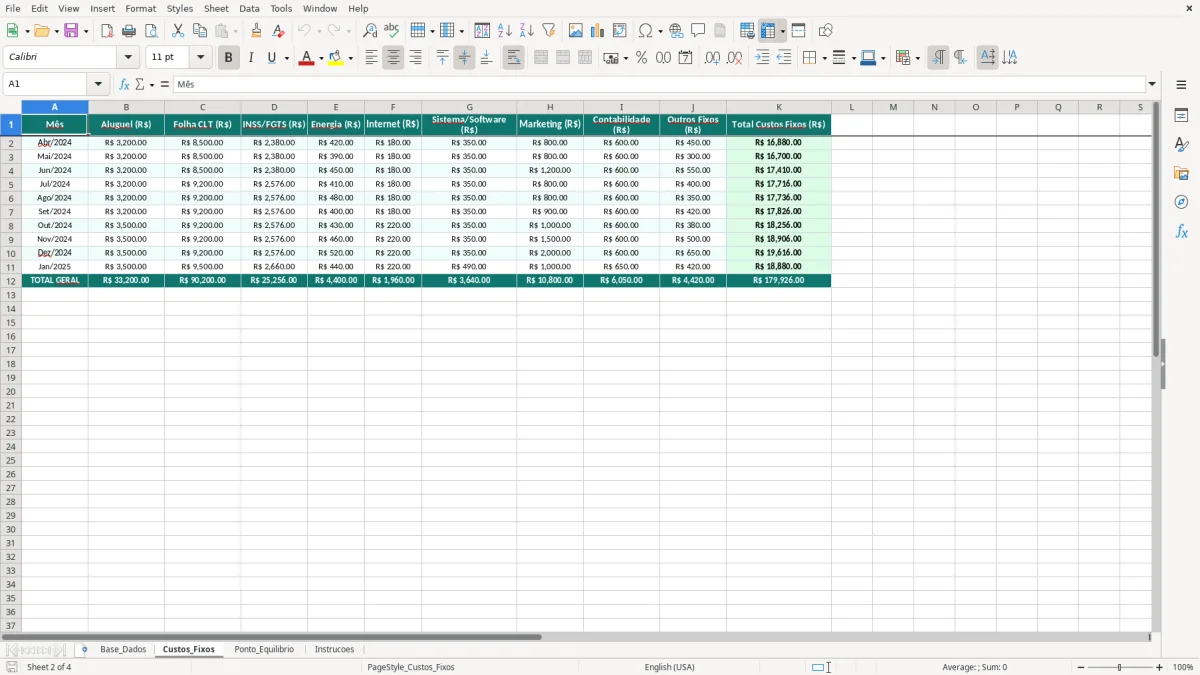This screenshot has height=675, width=1200.
Task: Open sidebar Functions fx panel
Action: 1181,231
